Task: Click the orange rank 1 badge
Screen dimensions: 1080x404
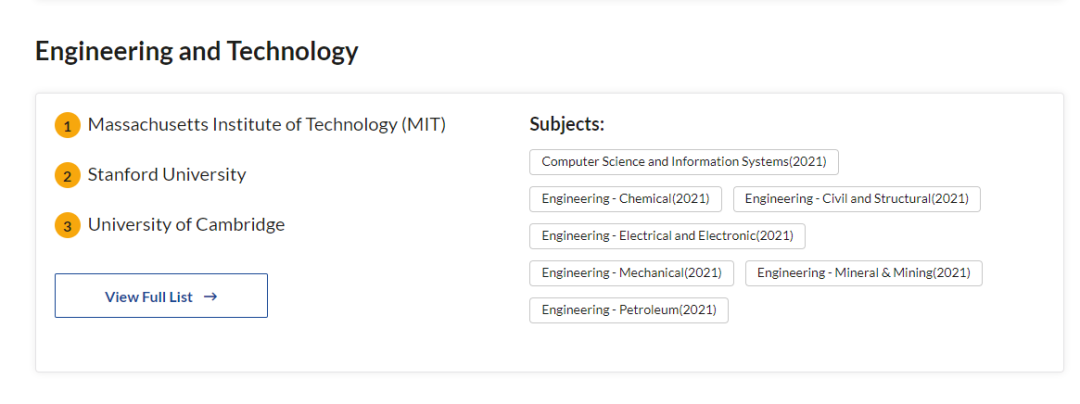Action: pyautogui.click(x=67, y=127)
